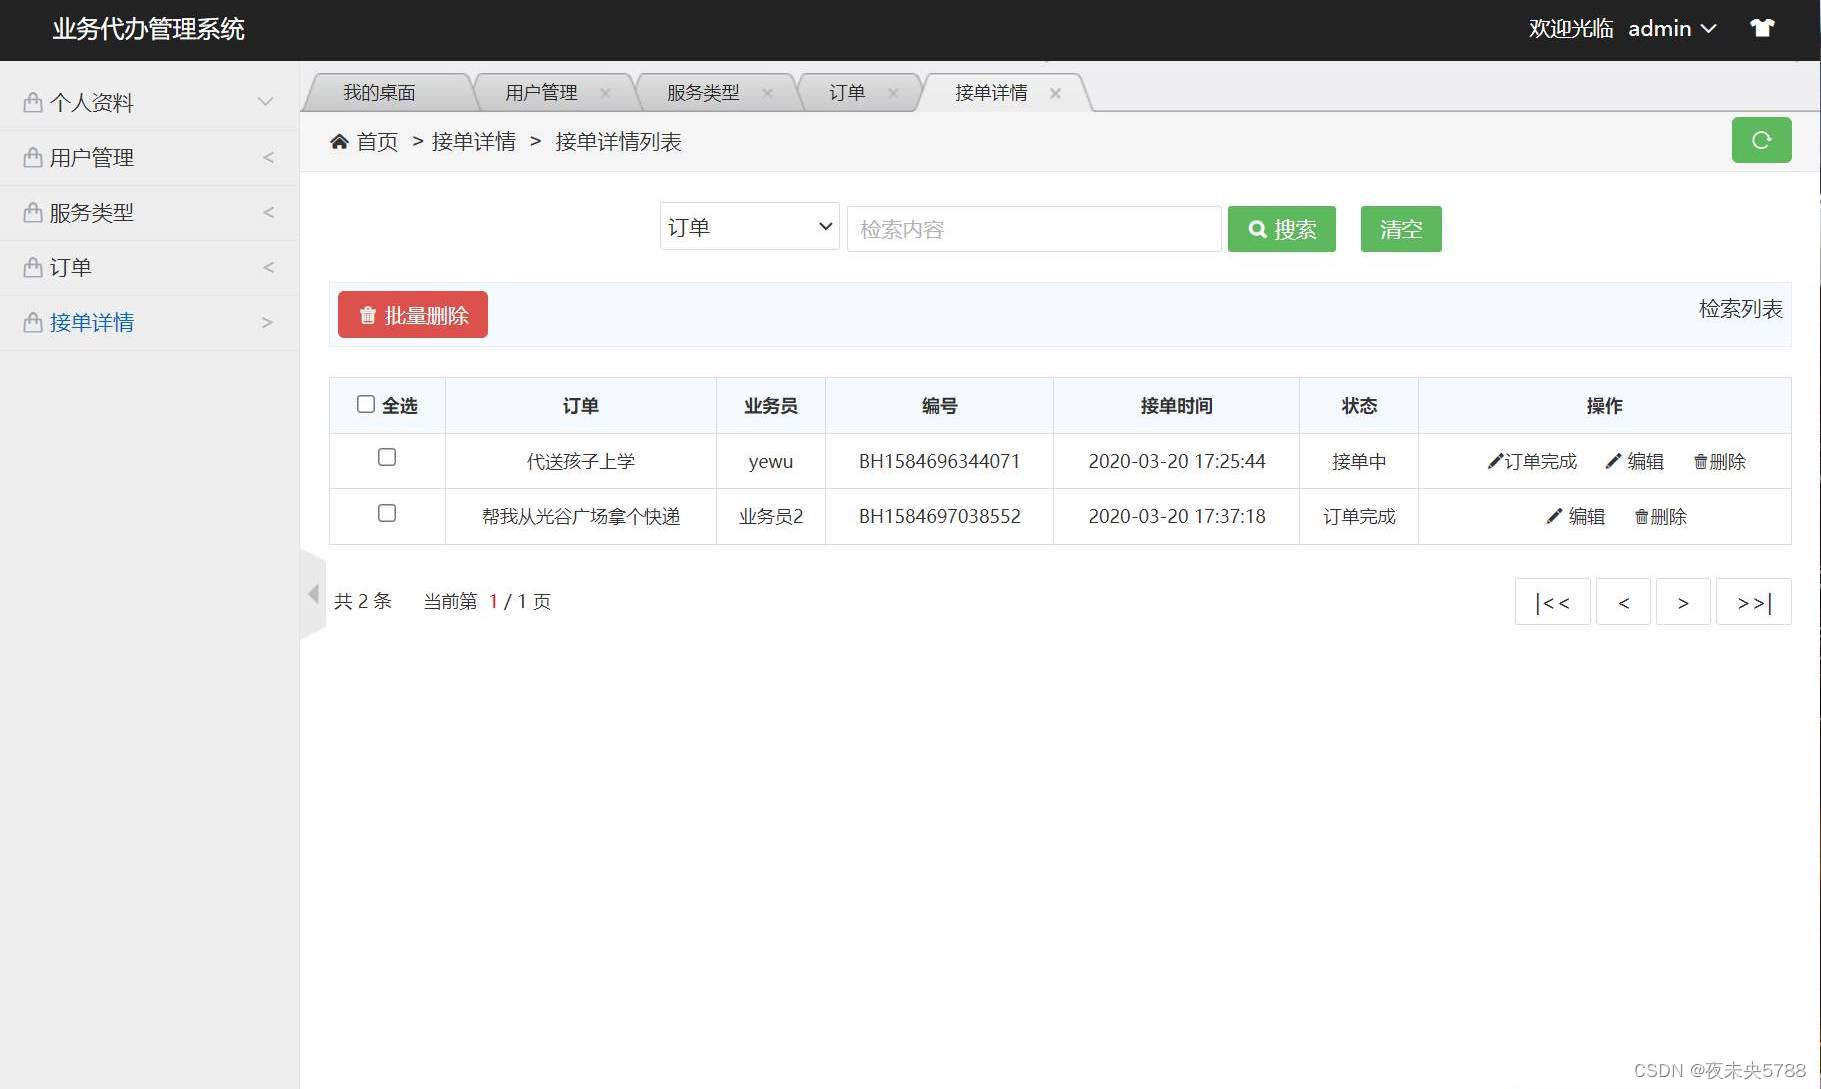
Task: Click the 检索内容 search input field
Action: tap(1034, 229)
